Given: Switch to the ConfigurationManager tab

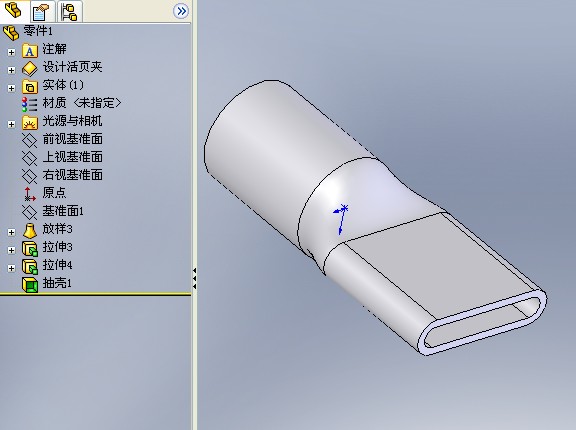Looking at the screenshot, I should (69, 12).
